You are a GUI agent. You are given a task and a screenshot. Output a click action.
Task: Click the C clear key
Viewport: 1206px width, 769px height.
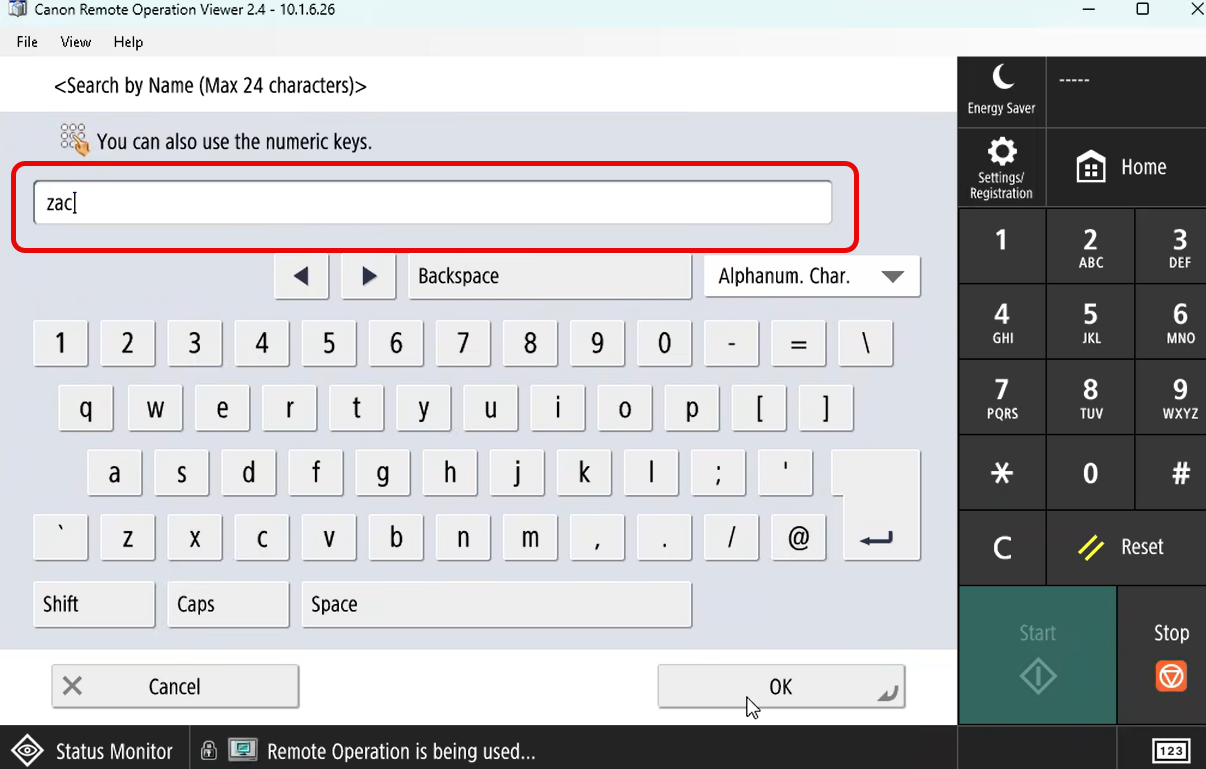coord(1002,547)
